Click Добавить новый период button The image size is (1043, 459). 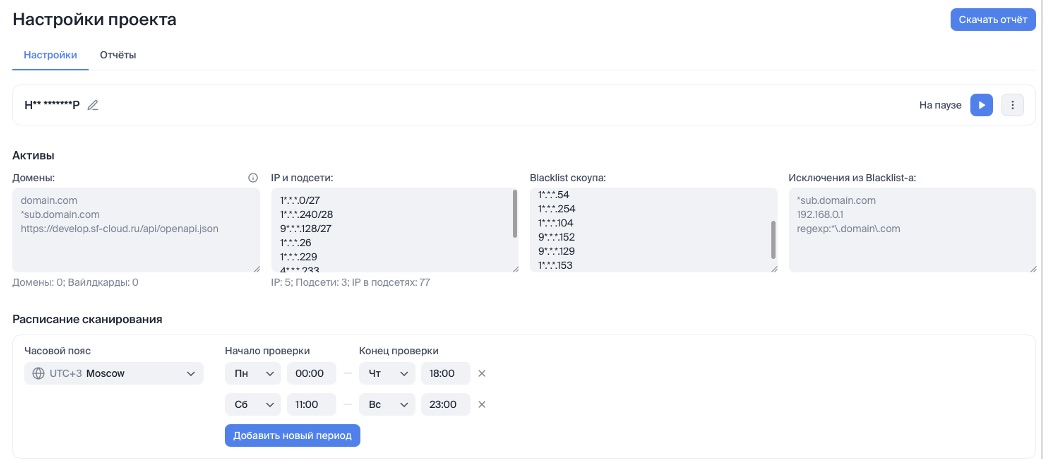pos(292,436)
